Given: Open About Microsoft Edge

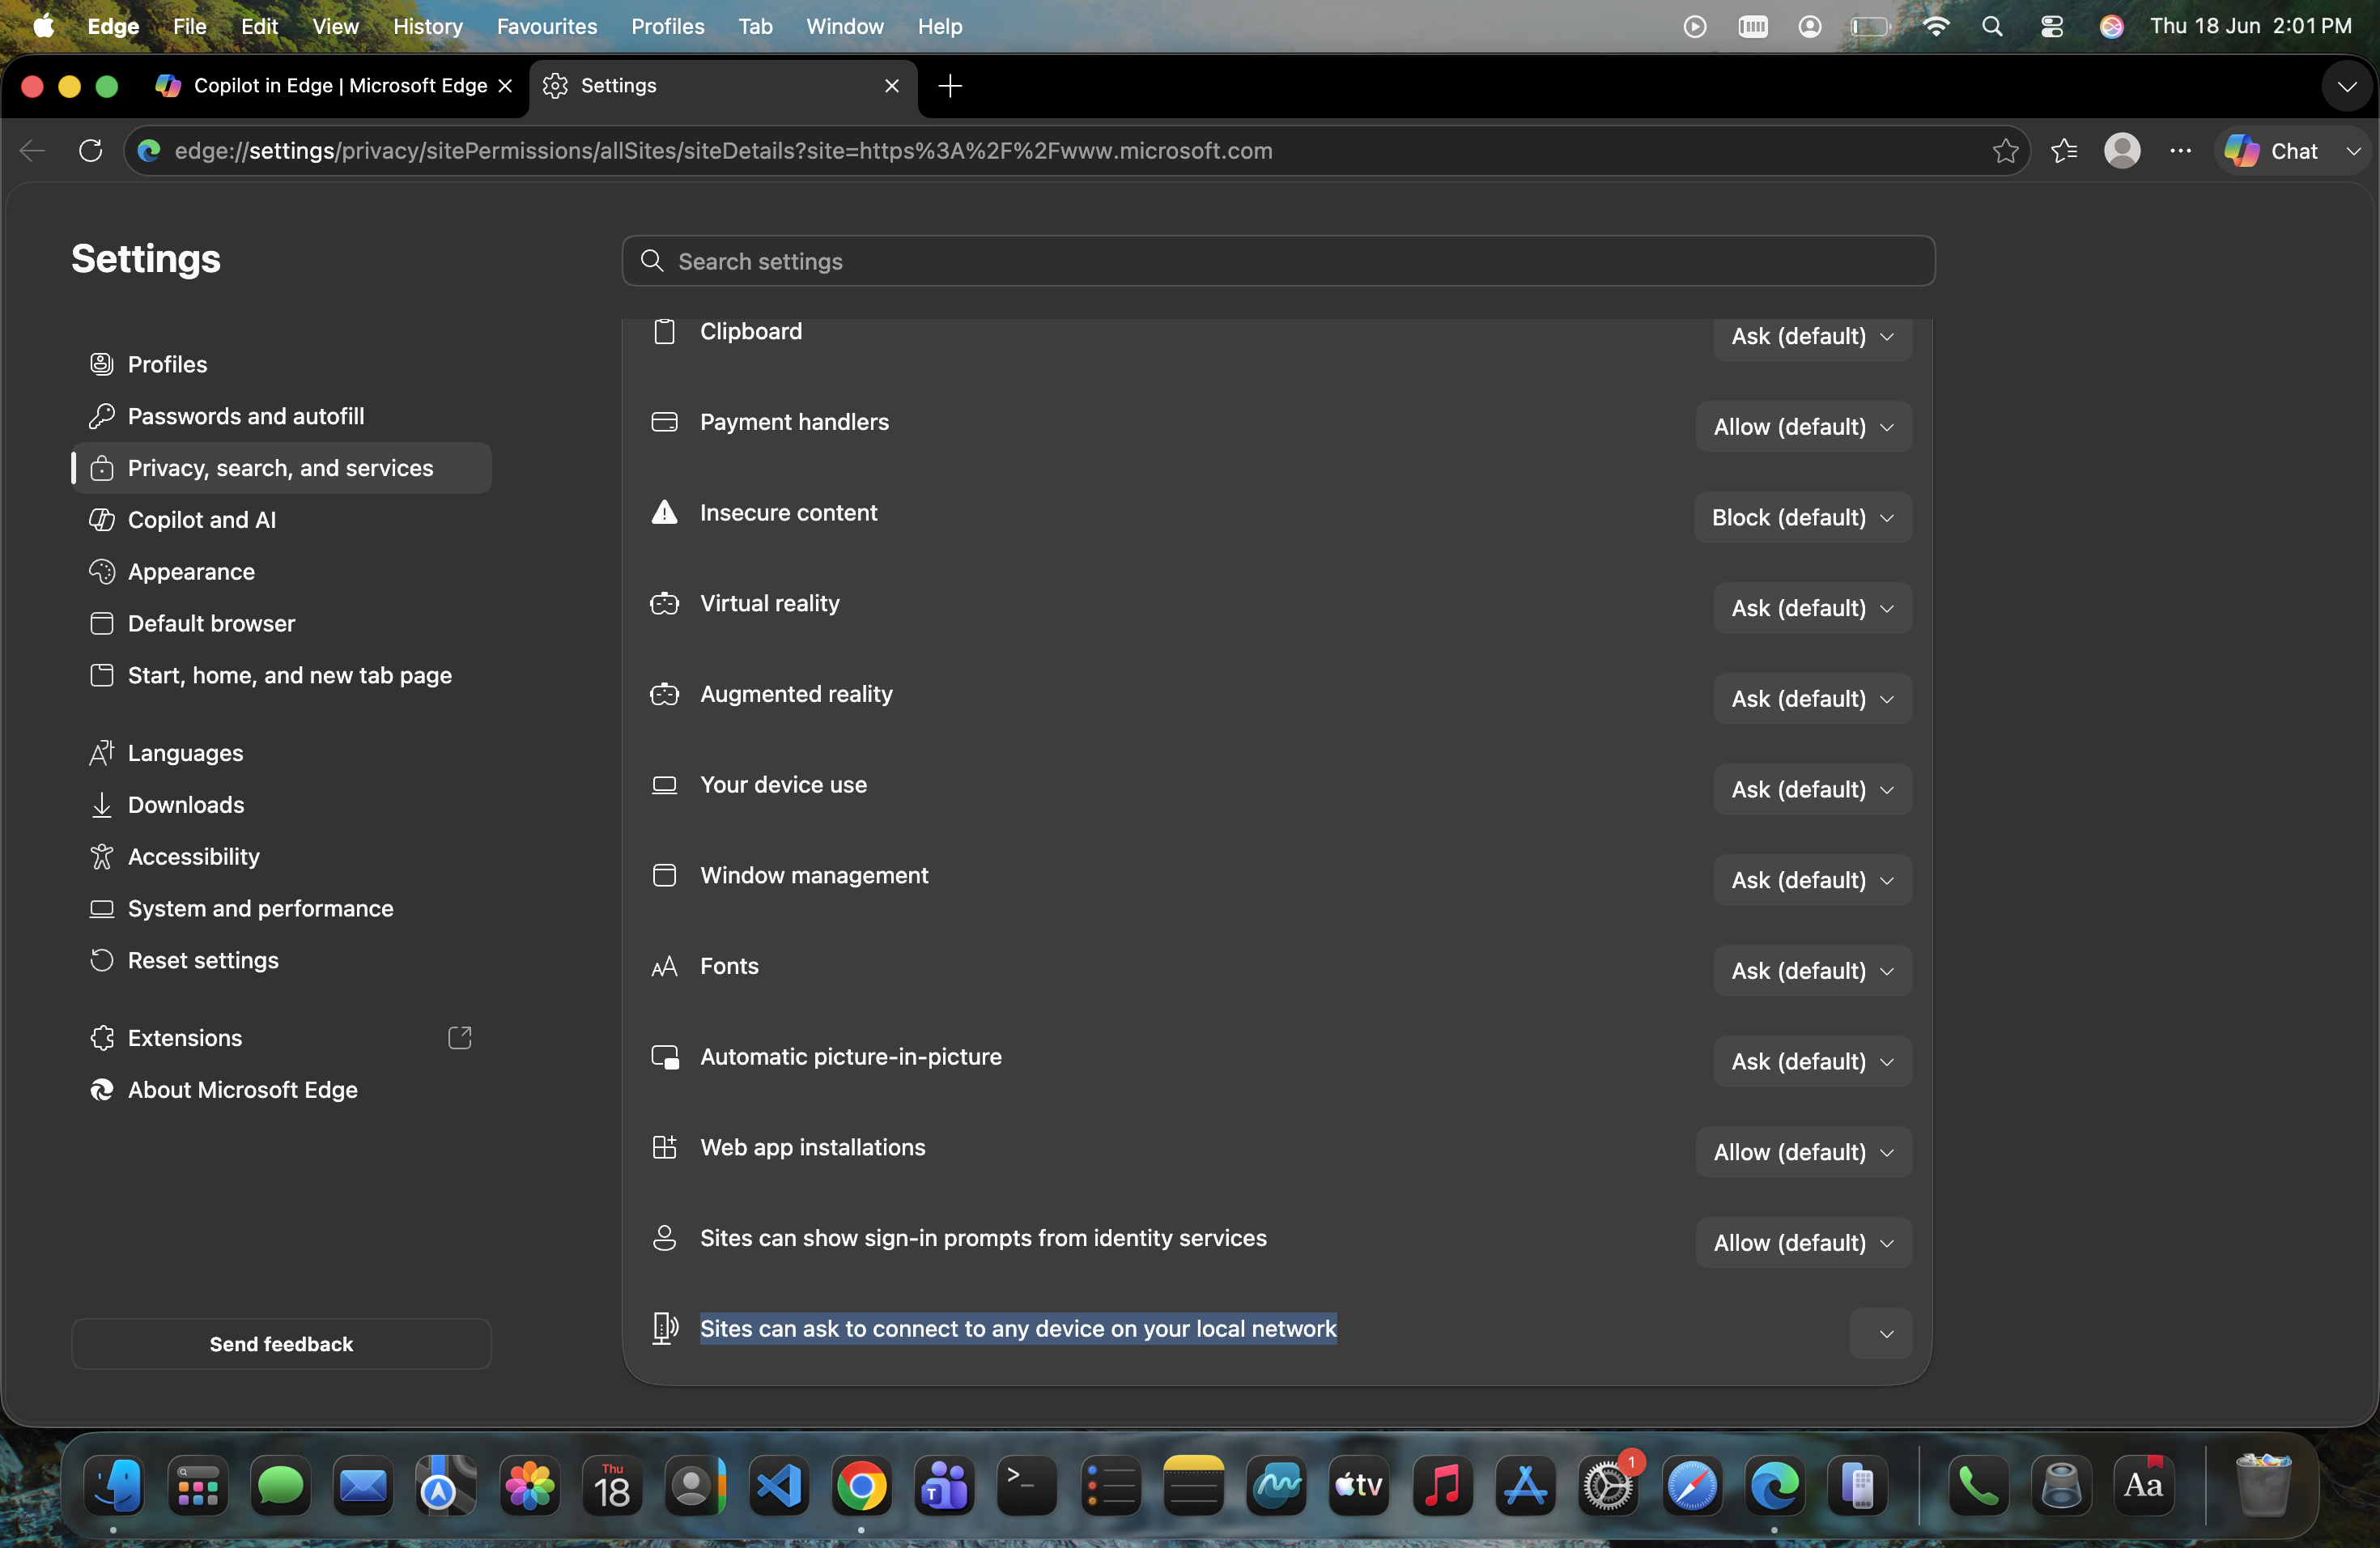Looking at the screenshot, I should click(281, 1090).
